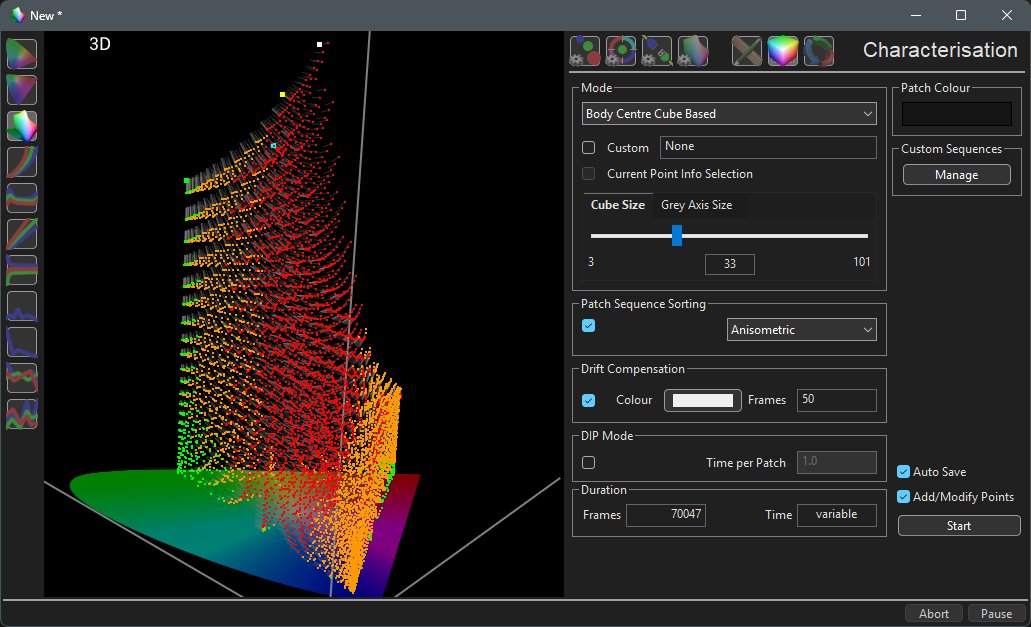Enable the DIP Mode checkbox
Viewport: 1031px width, 627px height.
tap(588, 463)
